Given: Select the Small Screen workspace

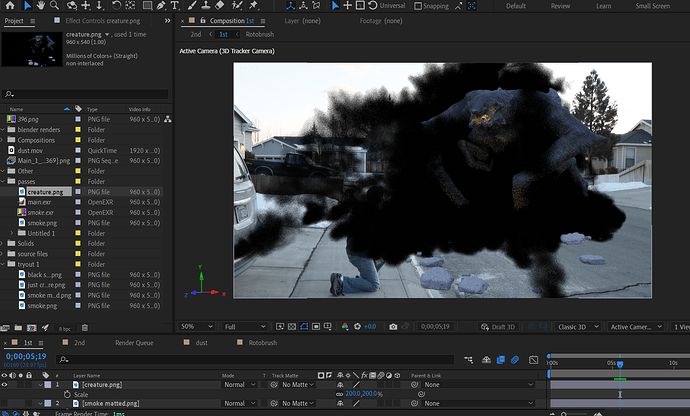Looking at the screenshot, I should coord(653,6).
